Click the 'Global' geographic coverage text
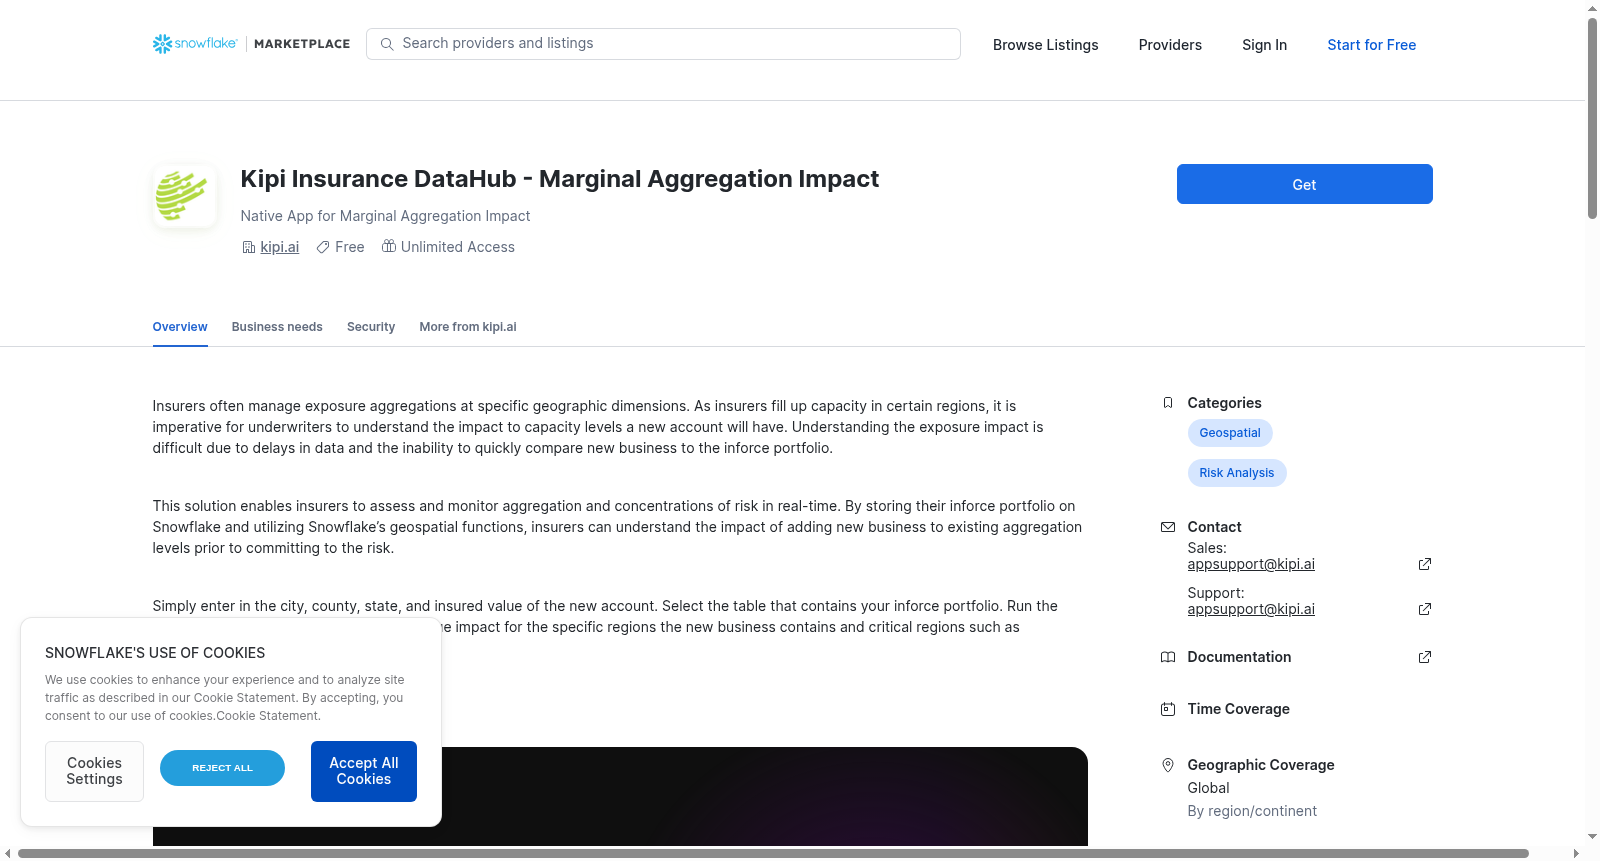 pos(1208,788)
